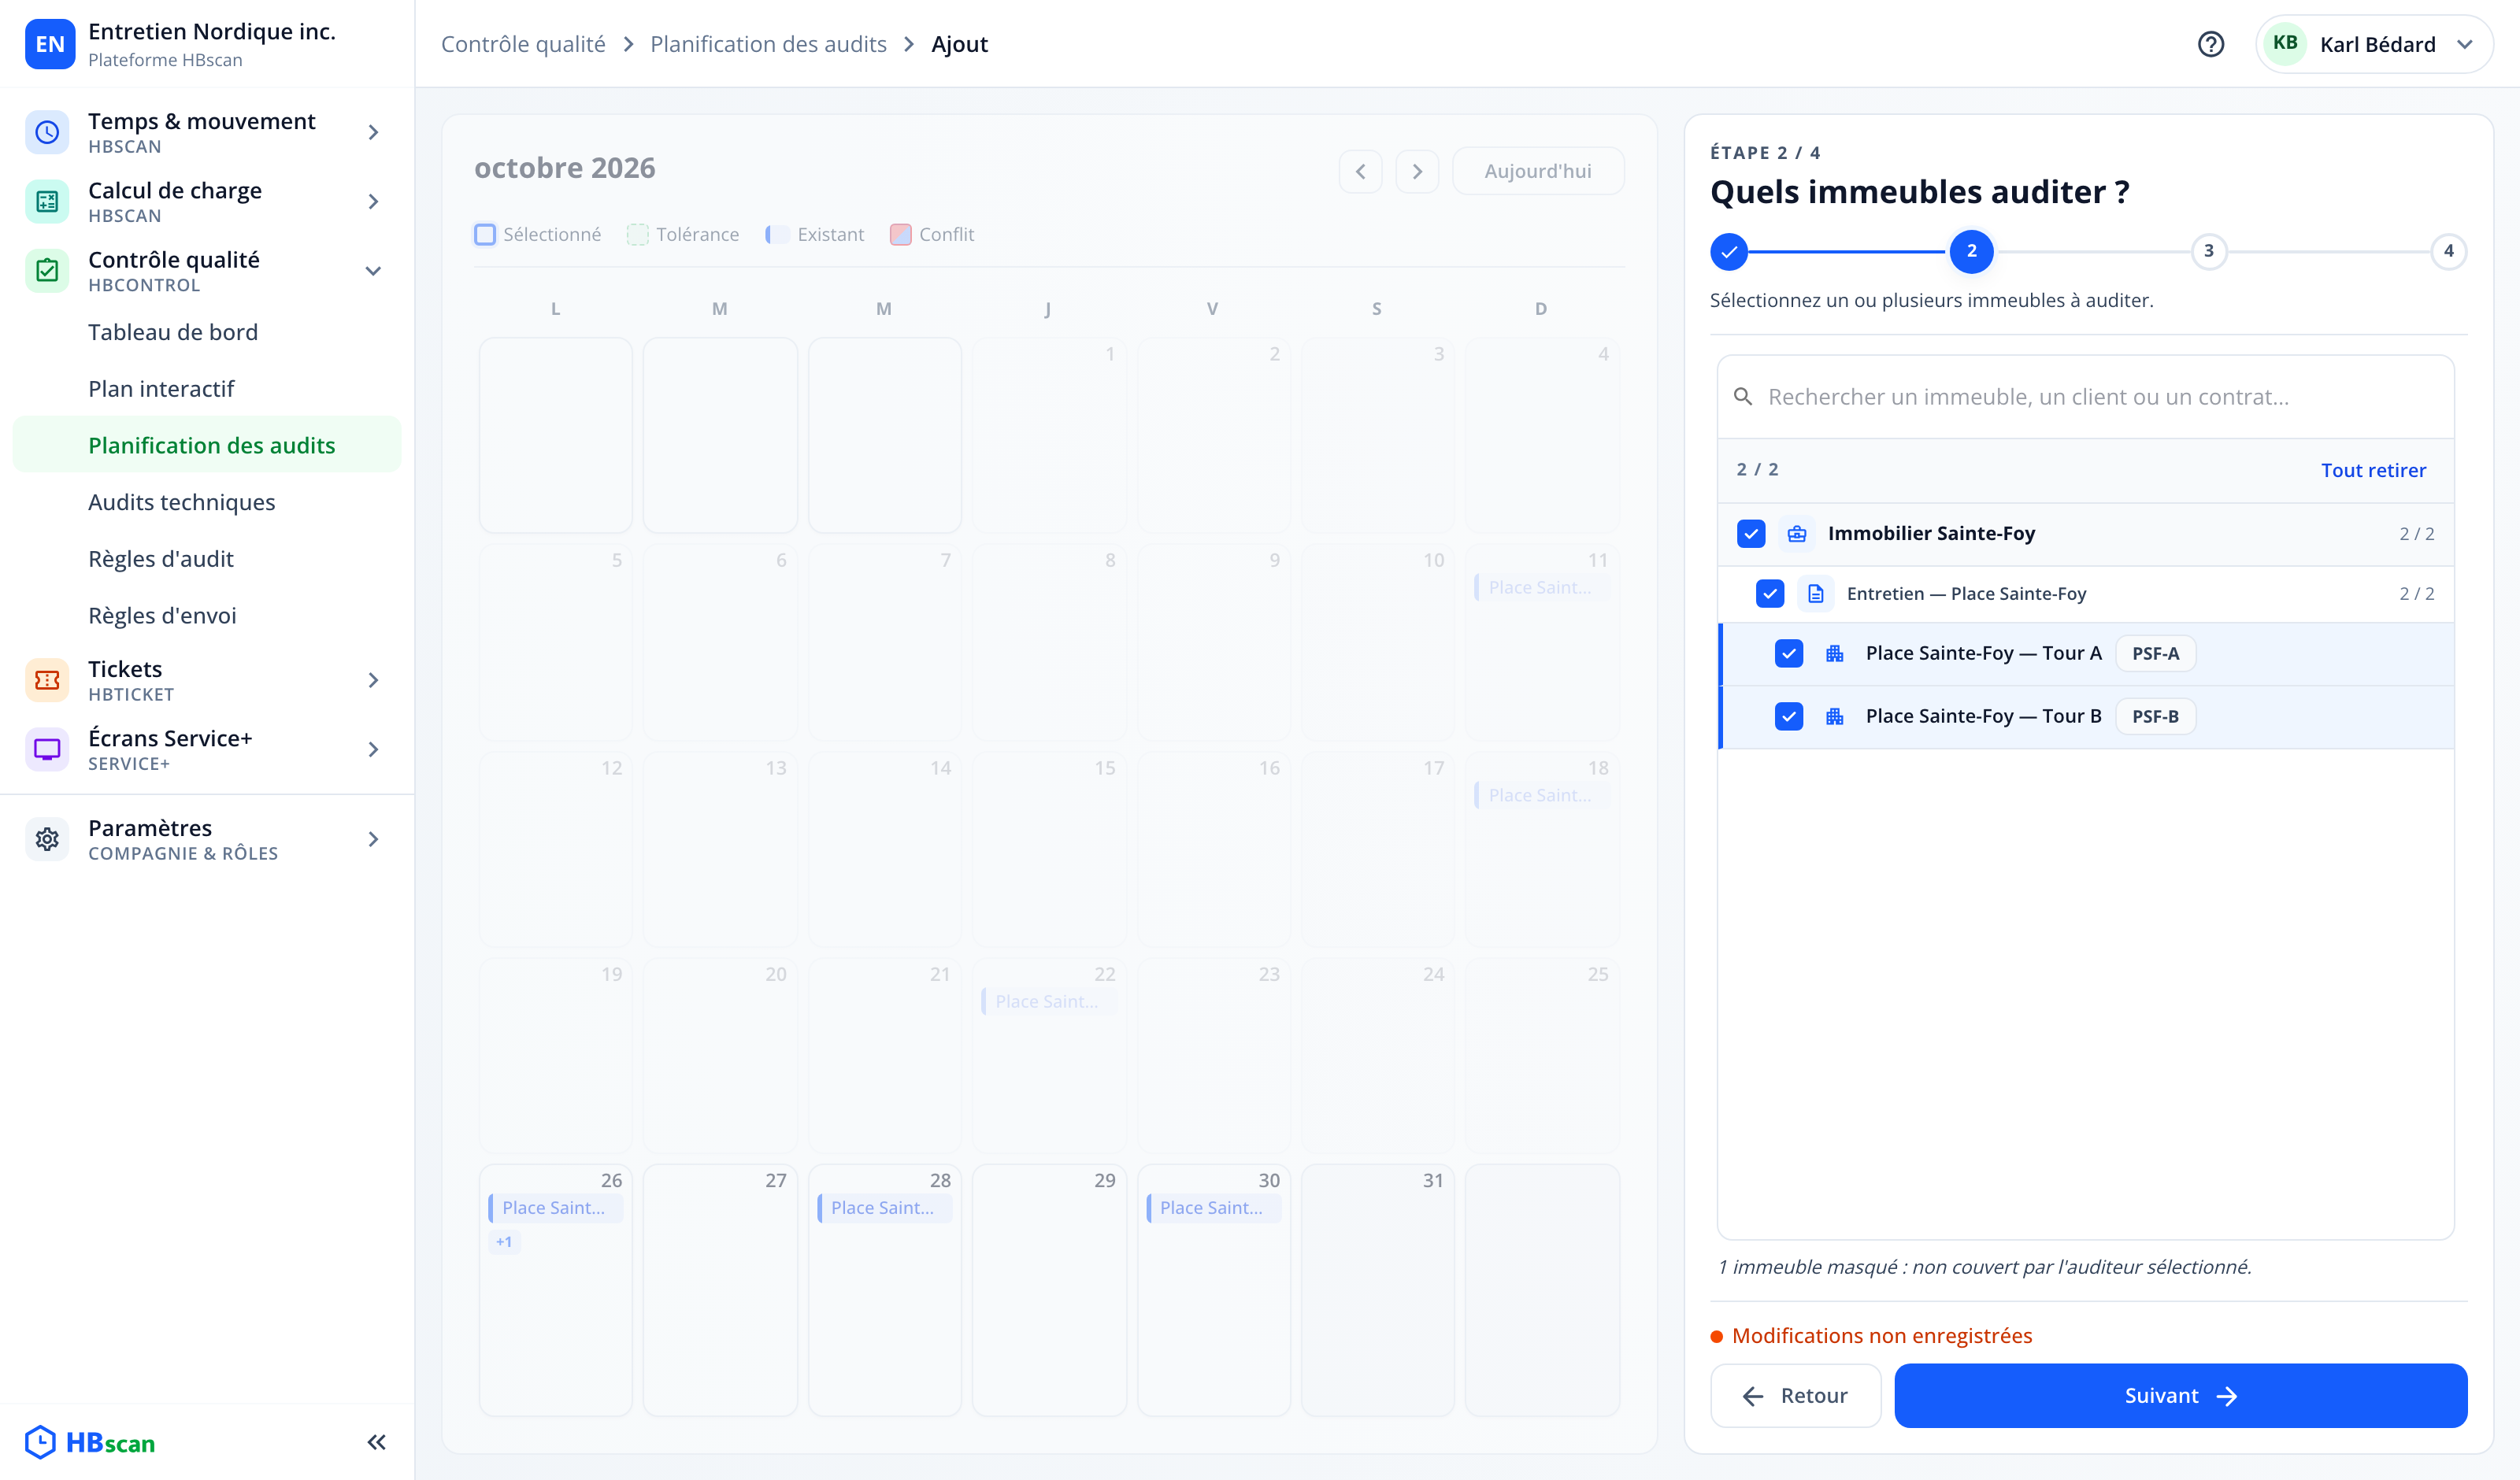Image resolution: width=2520 pixels, height=1480 pixels.
Task: Click Tout retirer link
Action: click(2373, 470)
